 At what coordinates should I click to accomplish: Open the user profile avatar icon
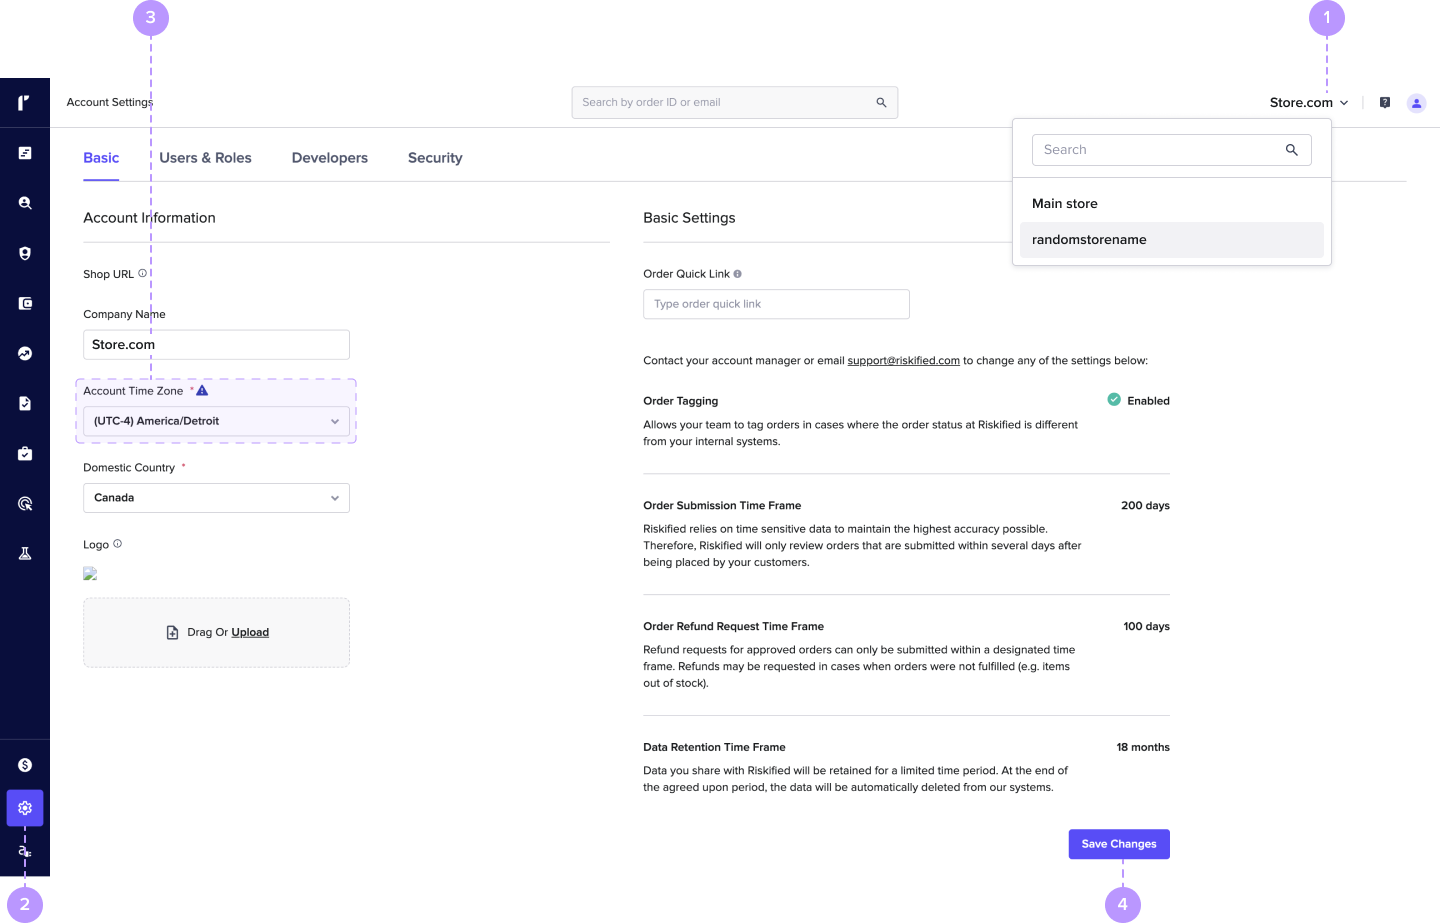pyautogui.click(x=1416, y=103)
